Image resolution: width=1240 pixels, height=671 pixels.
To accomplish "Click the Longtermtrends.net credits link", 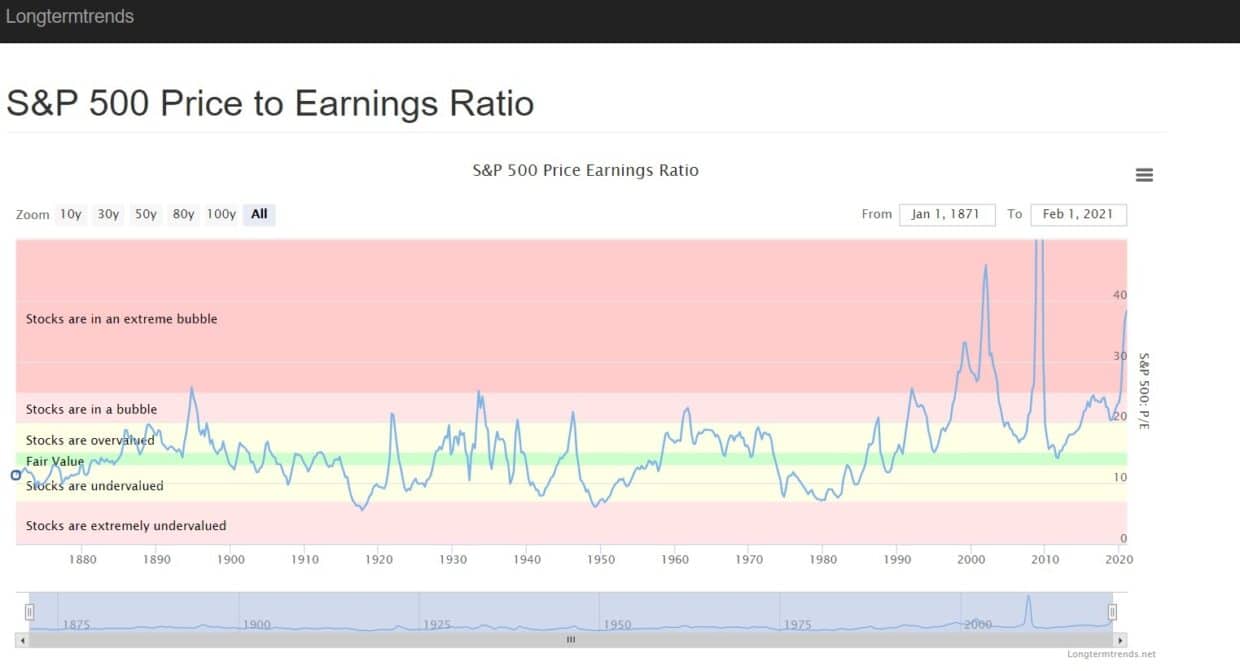I will 1111,655.
